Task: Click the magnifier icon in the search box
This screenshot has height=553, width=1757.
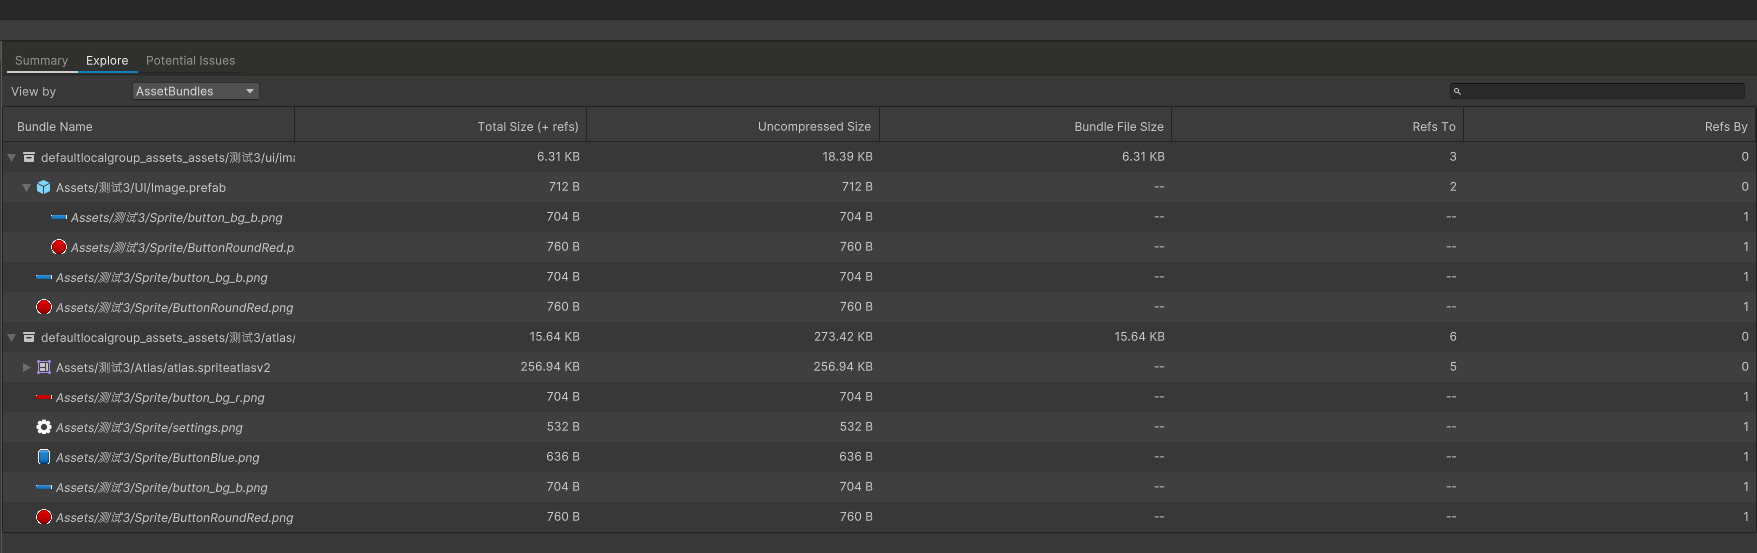Action: [x=1457, y=91]
